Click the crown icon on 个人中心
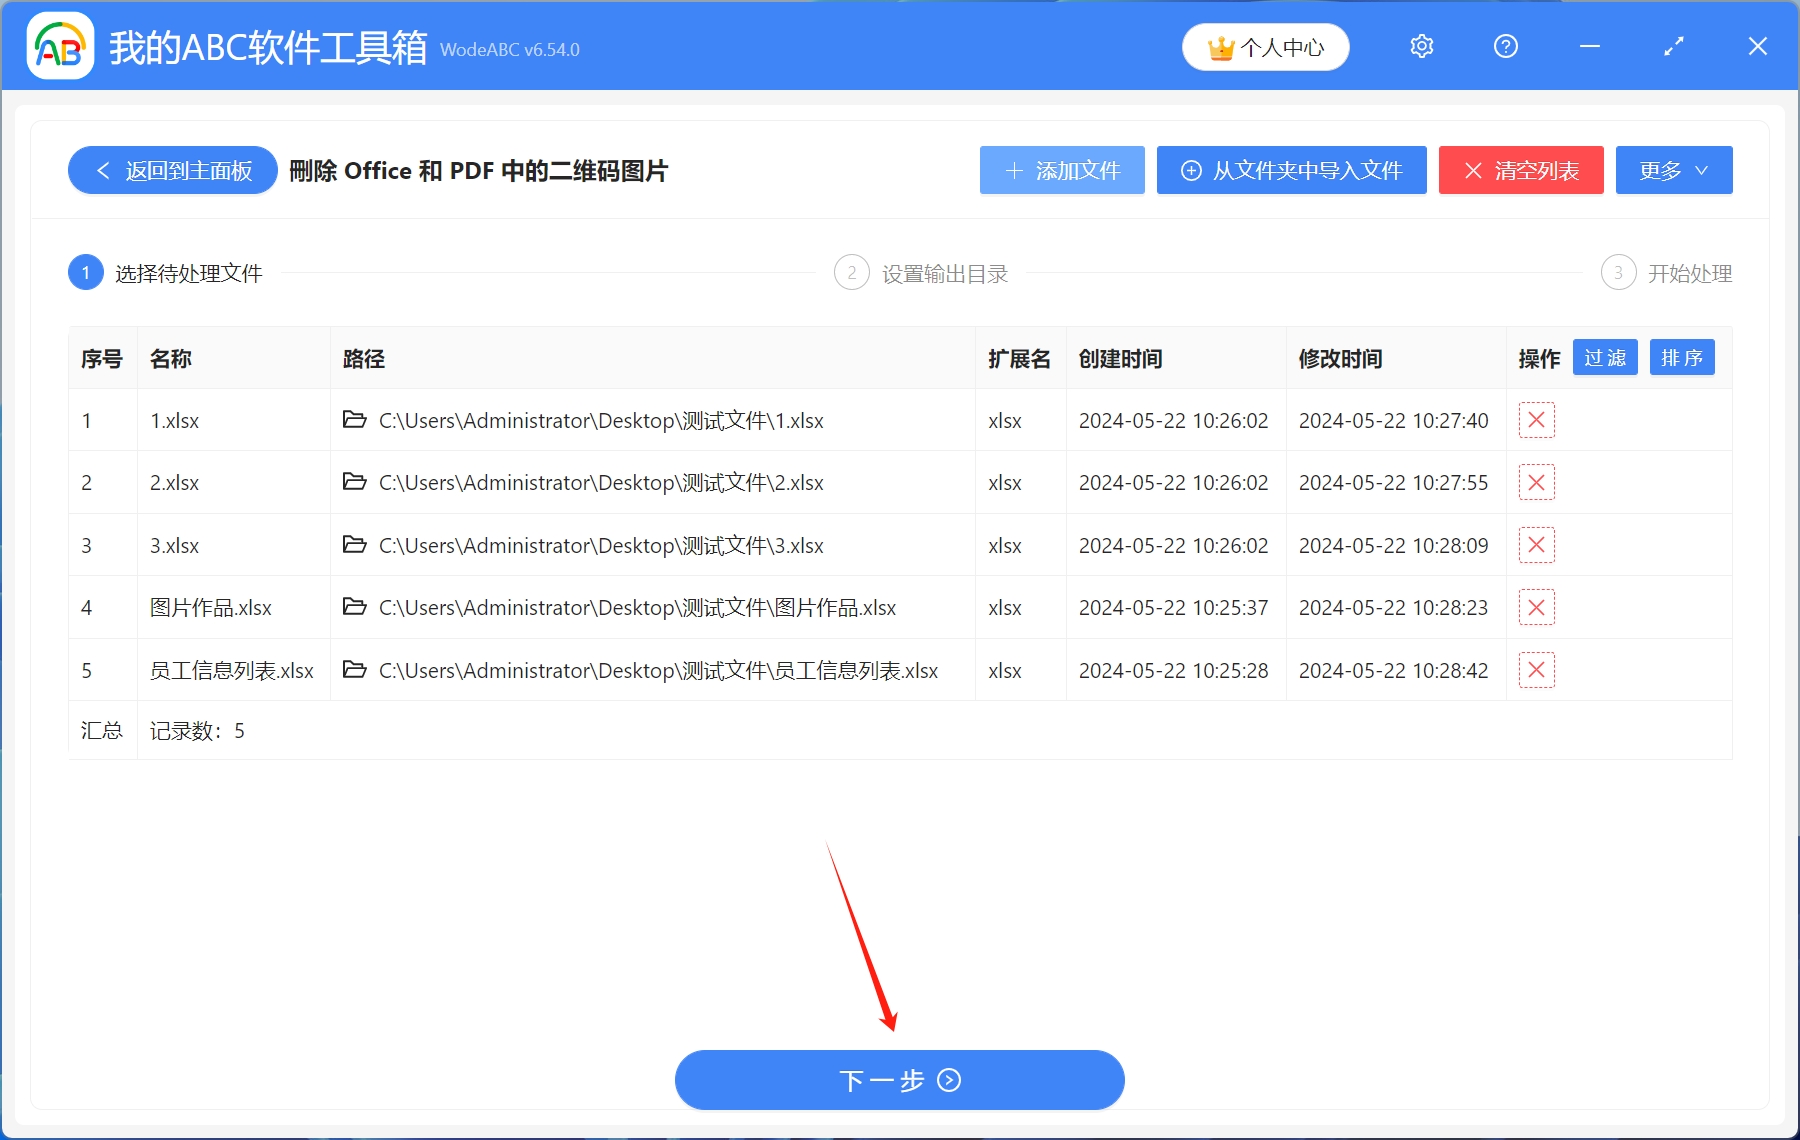This screenshot has height=1140, width=1800. [x=1220, y=46]
